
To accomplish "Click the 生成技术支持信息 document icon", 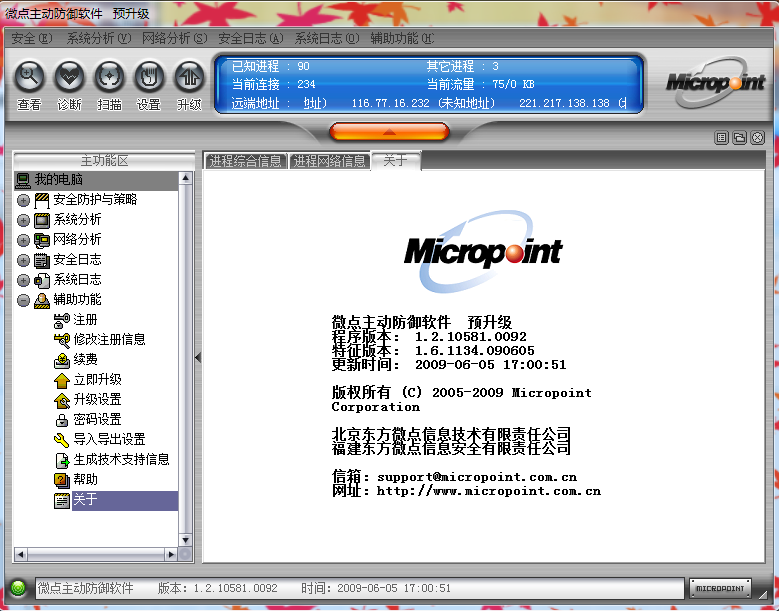I will point(62,460).
